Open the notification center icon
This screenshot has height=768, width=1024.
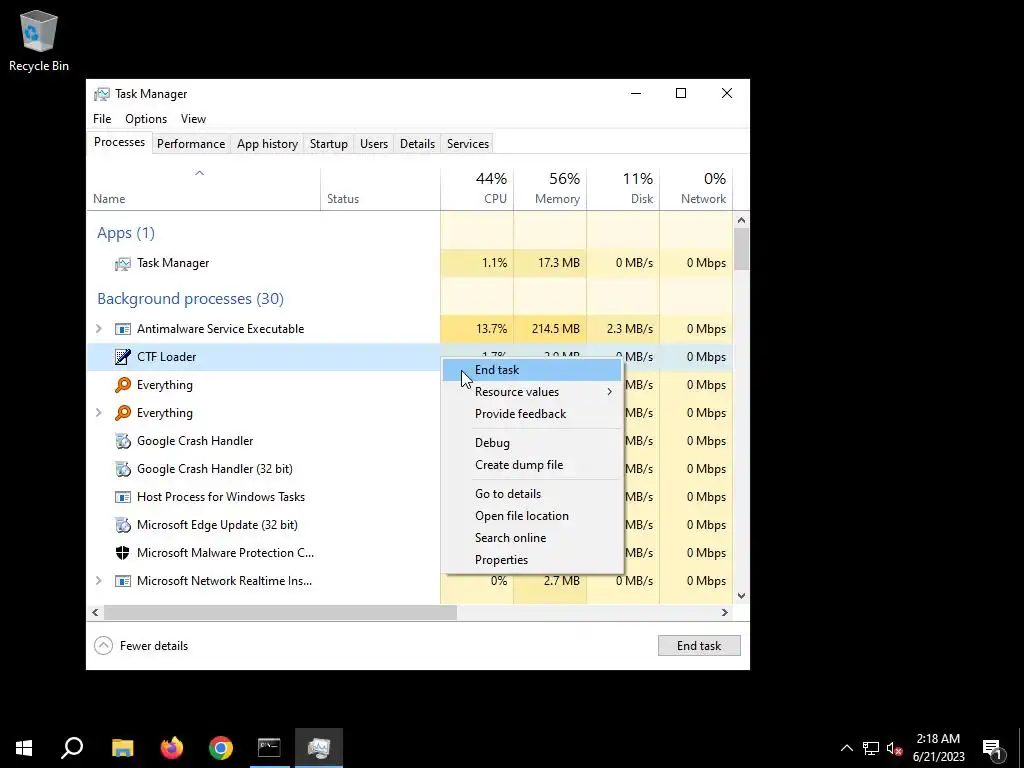coord(992,748)
